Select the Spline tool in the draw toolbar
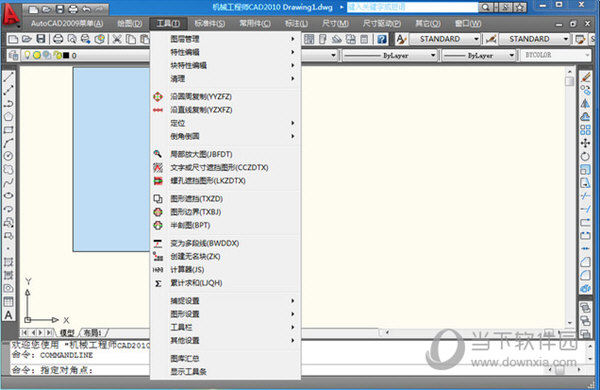 pos(8,183)
